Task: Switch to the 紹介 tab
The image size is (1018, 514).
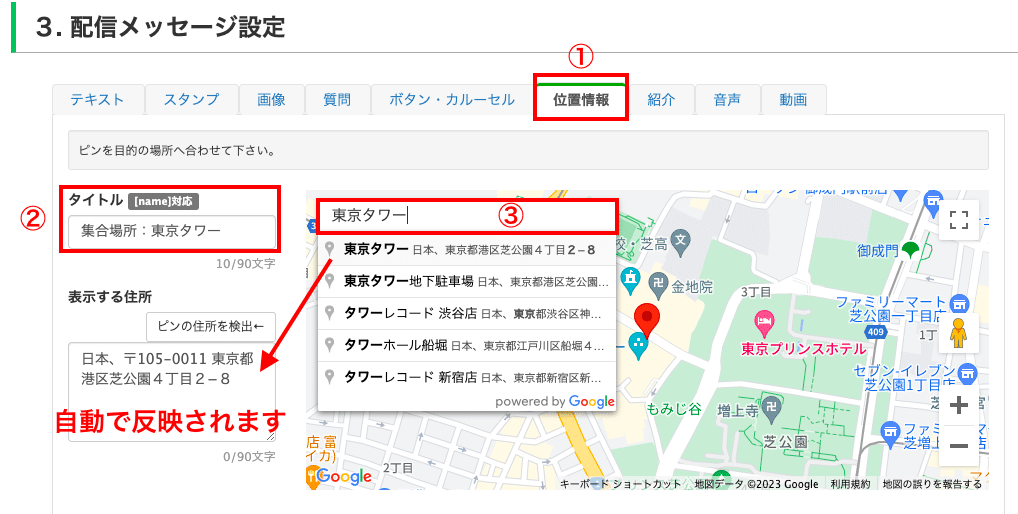Action: pyautogui.click(x=661, y=100)
